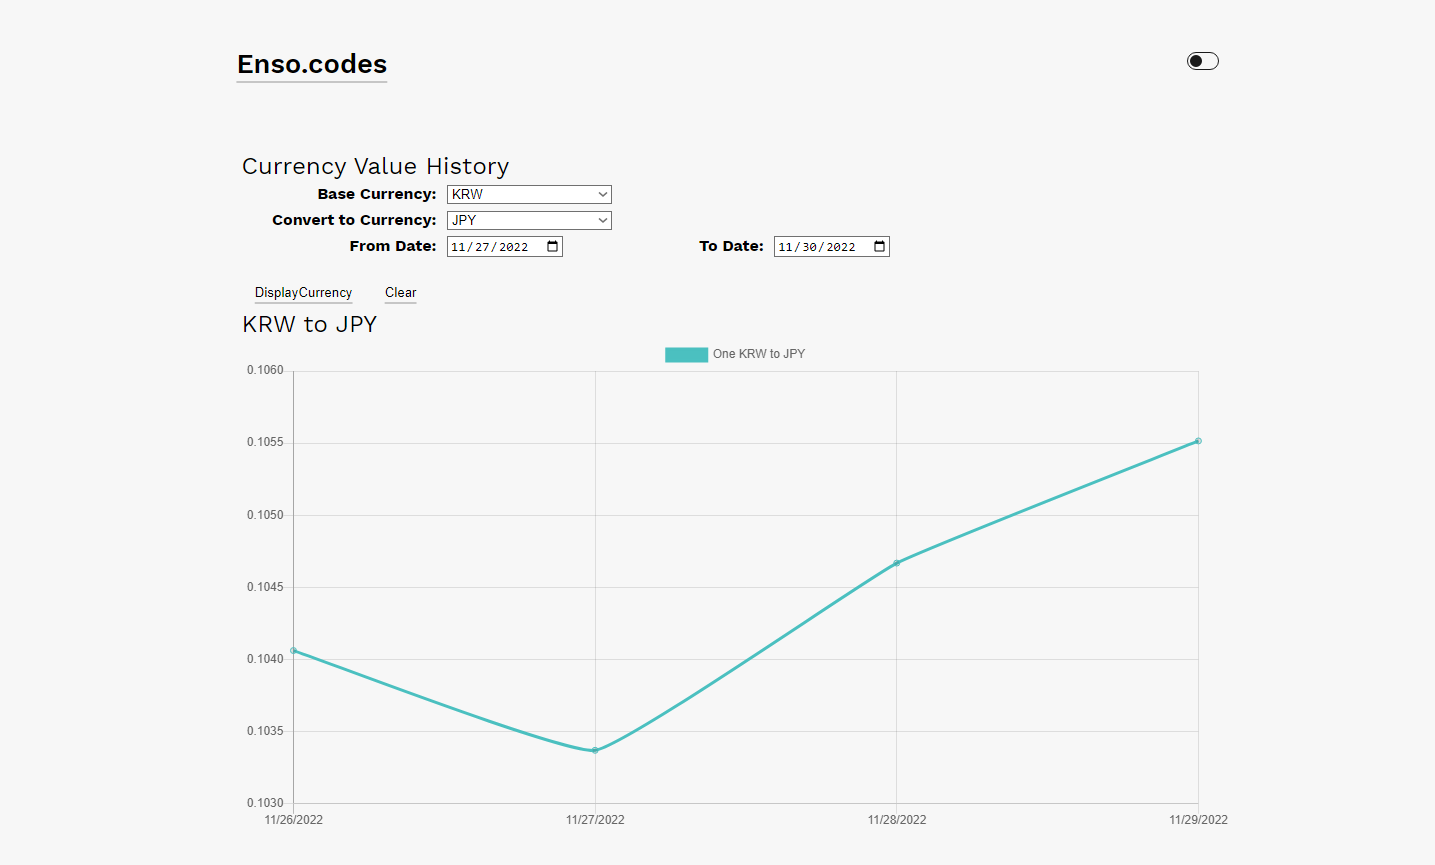Select the 11/27/2022 lowest data point

click(x=595, y=750)
